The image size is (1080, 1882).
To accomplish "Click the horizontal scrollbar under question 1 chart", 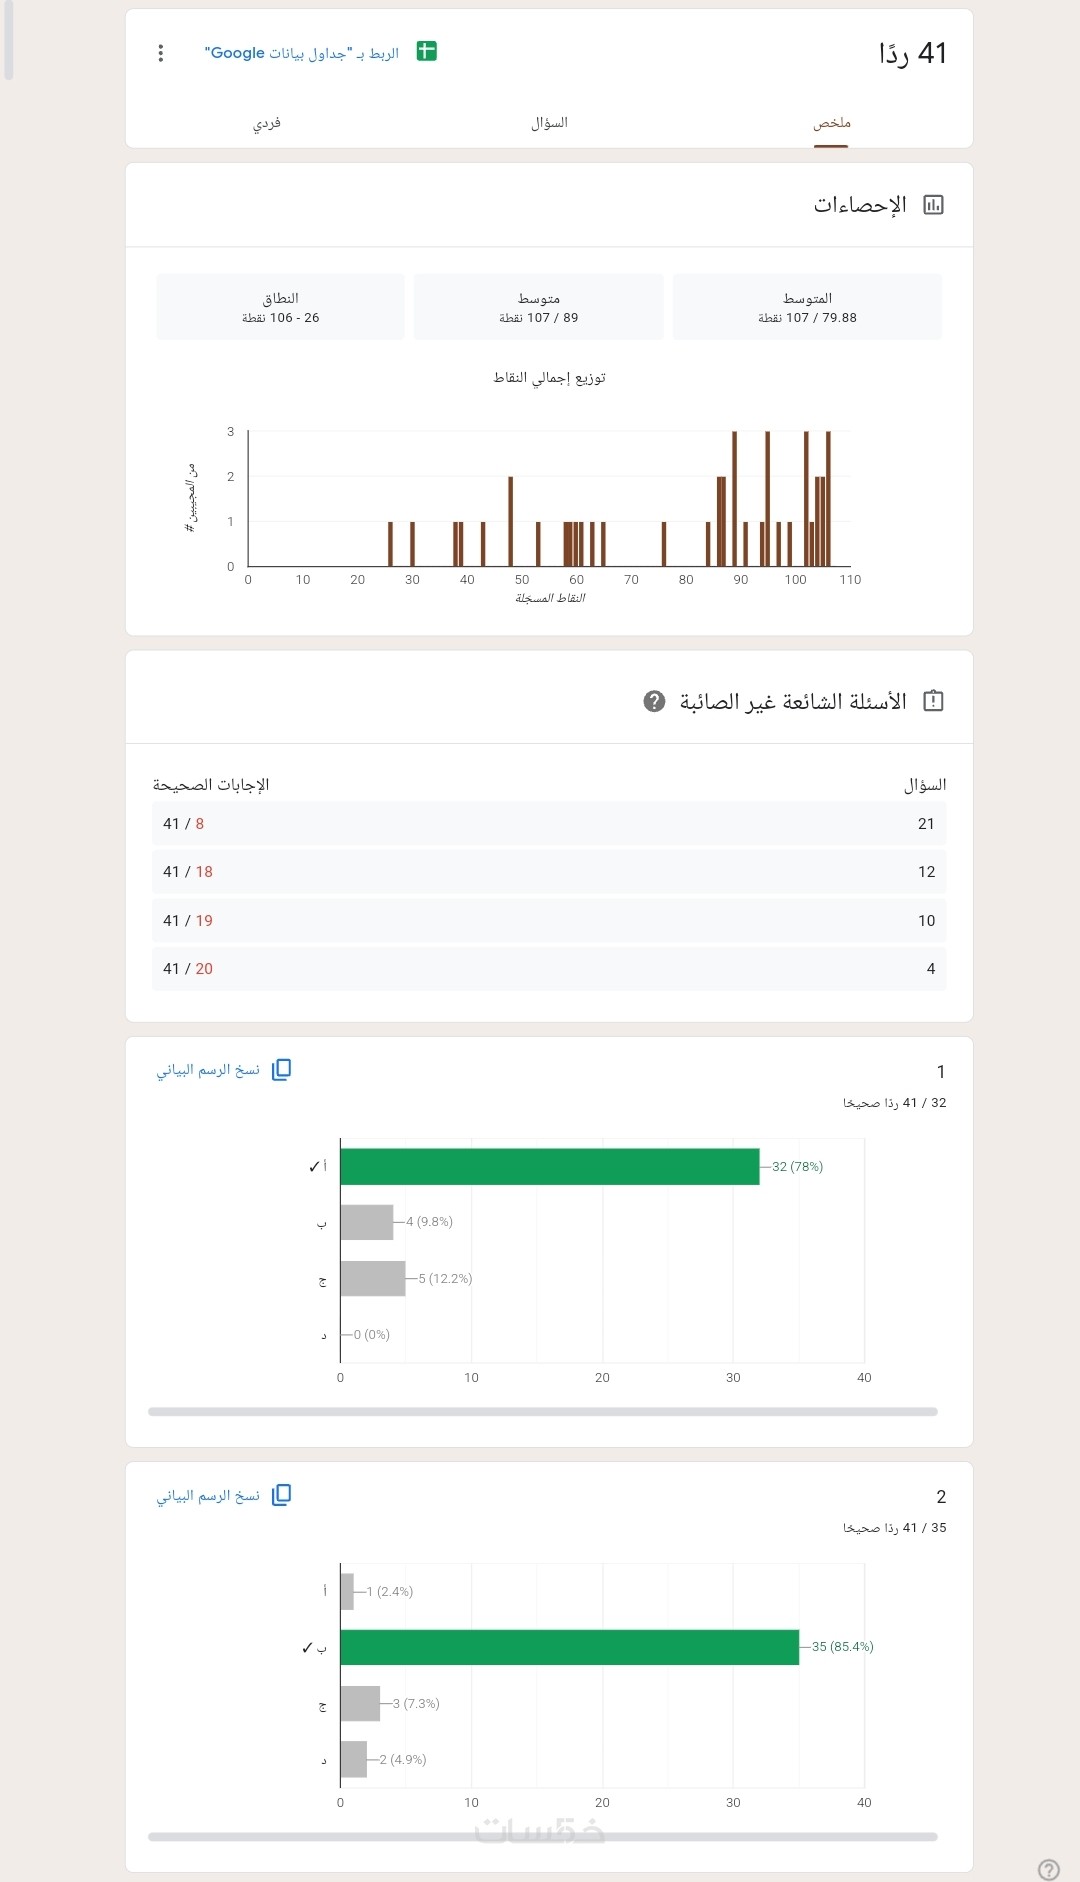I will pos(542,1412).
